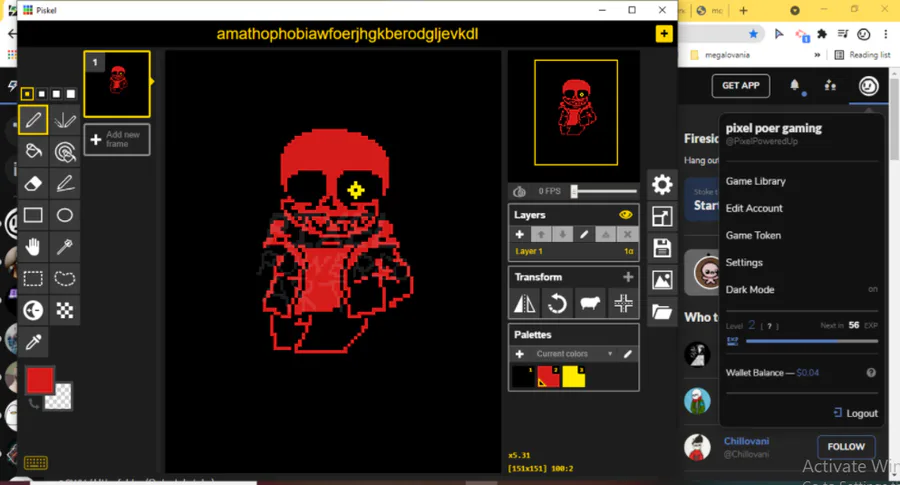The width and height of the screenshot is (900, 485).
Task: Click the move layer down arrow
Action: (562, 234)
